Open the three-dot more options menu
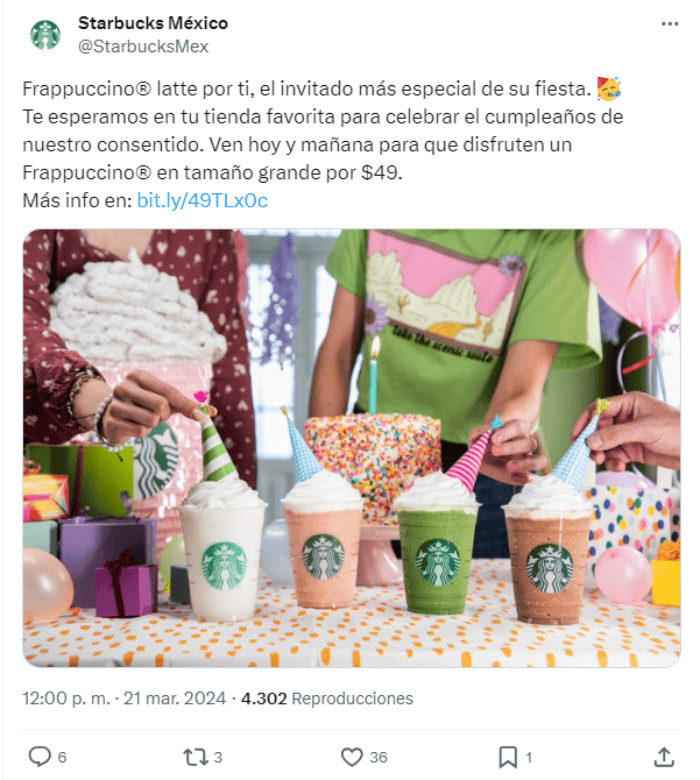 click(x=670, y=23)
